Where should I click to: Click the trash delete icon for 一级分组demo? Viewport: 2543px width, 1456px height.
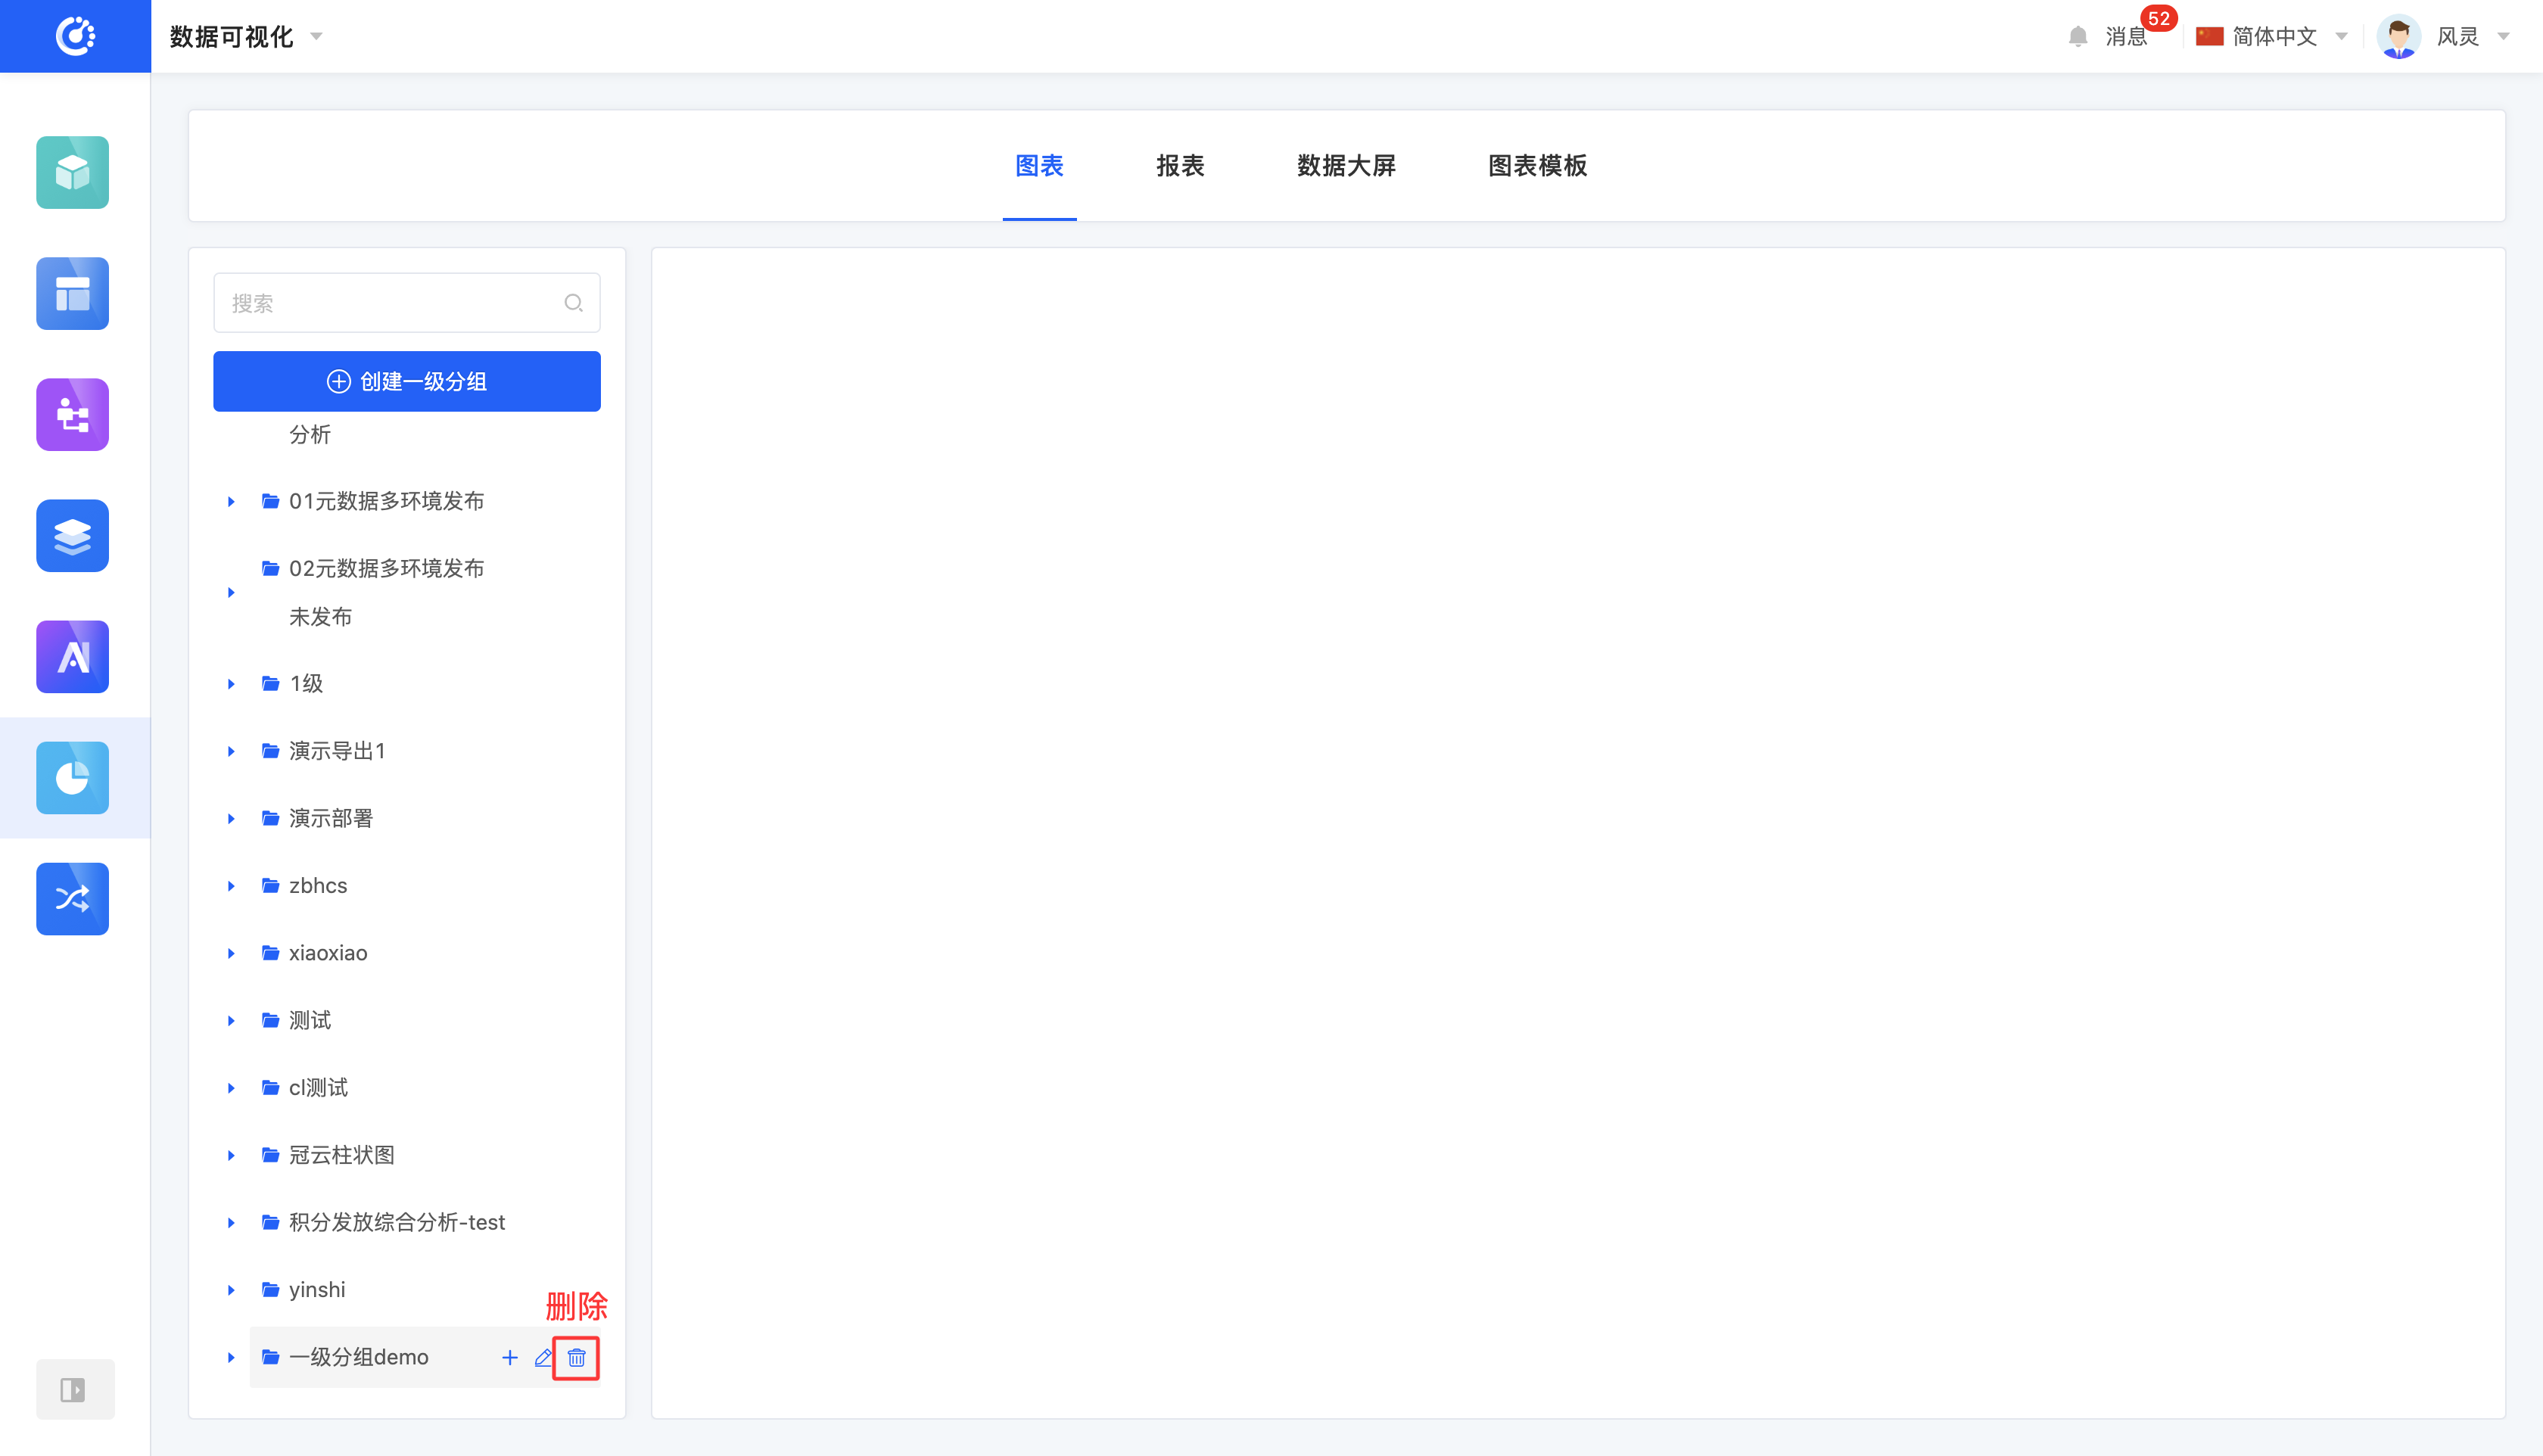[576, 1357]
